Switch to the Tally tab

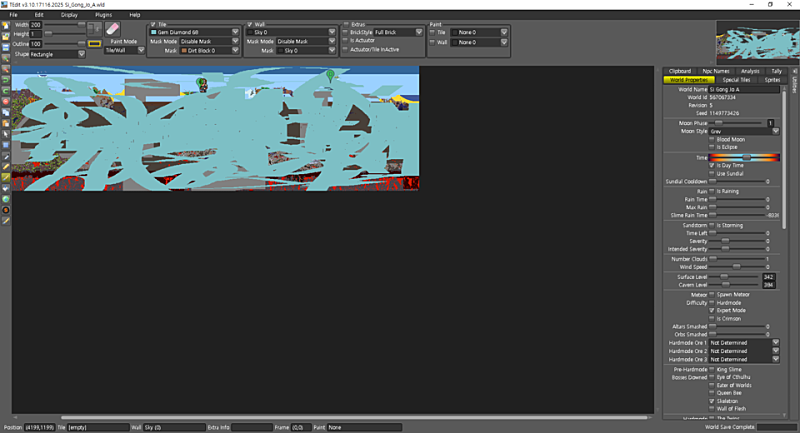point(777,71)
